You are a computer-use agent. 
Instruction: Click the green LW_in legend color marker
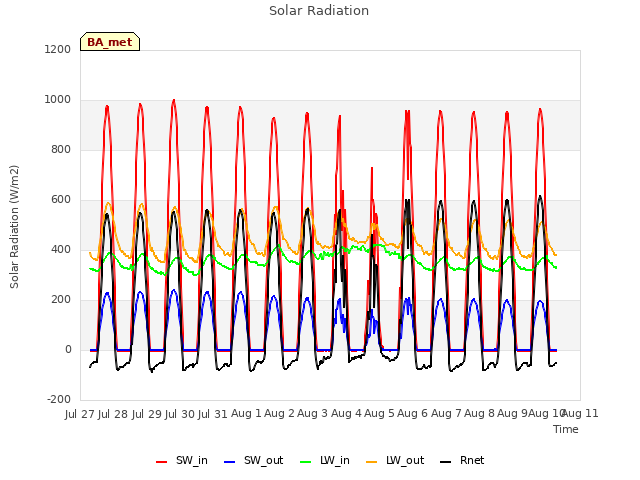point(306,462)
